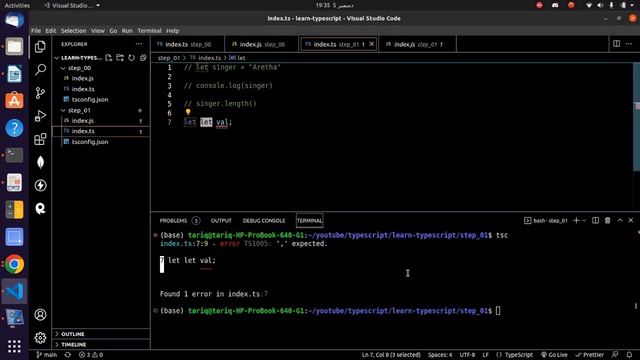Collapse all folders in Explorer
This screenshot has width=640, height=360.
(x=143, y=58)
